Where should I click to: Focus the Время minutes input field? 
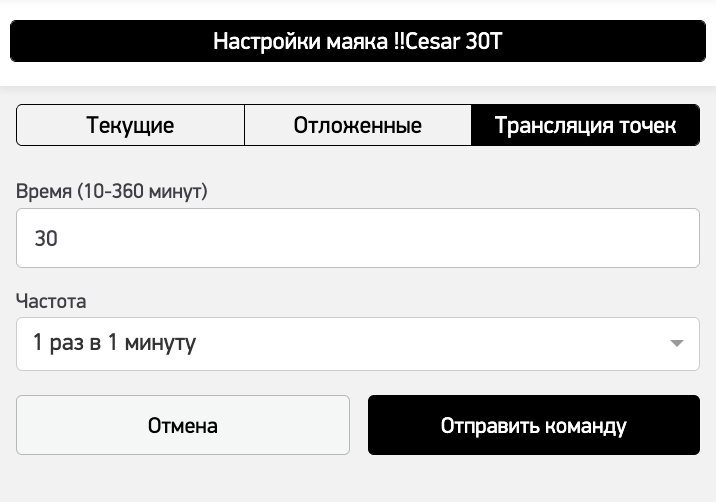pos(357,238)
